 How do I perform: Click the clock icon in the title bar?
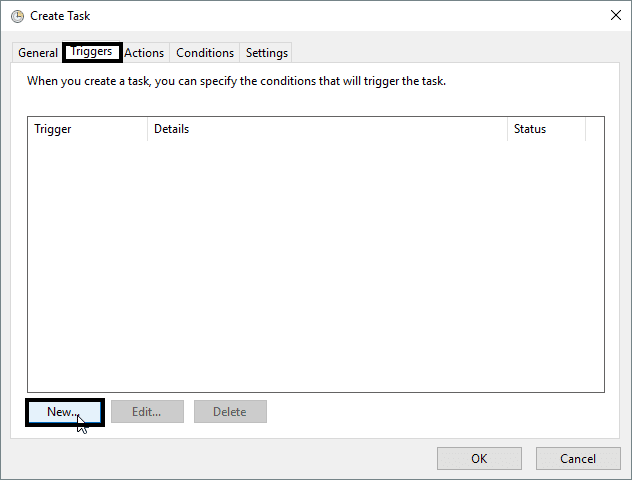[17, 16]
